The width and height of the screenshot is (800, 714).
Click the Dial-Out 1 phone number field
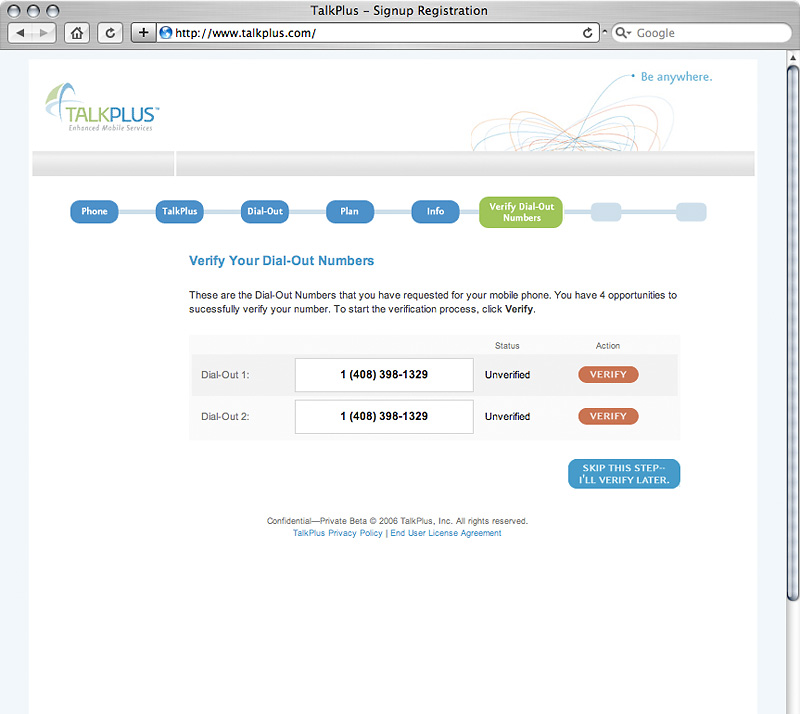384,375
